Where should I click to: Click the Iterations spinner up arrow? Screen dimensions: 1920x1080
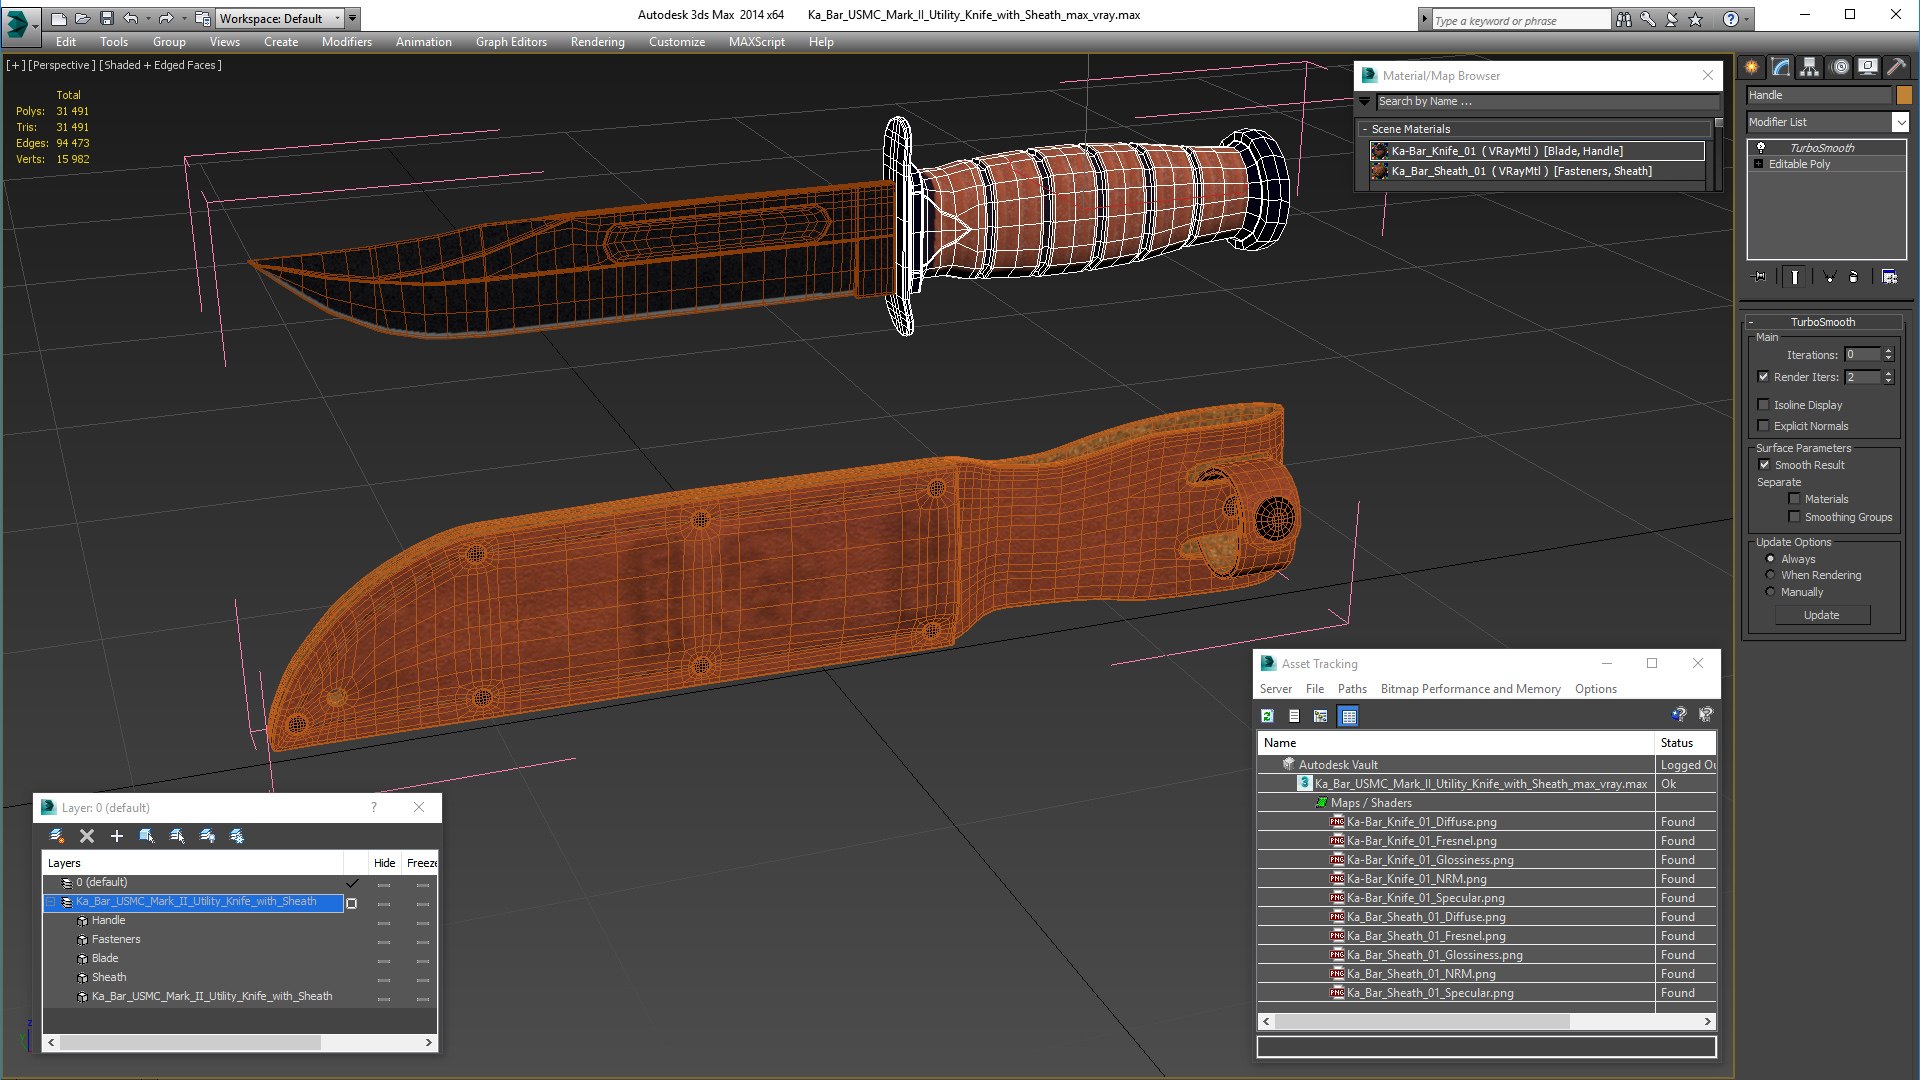coord(1888,351)
